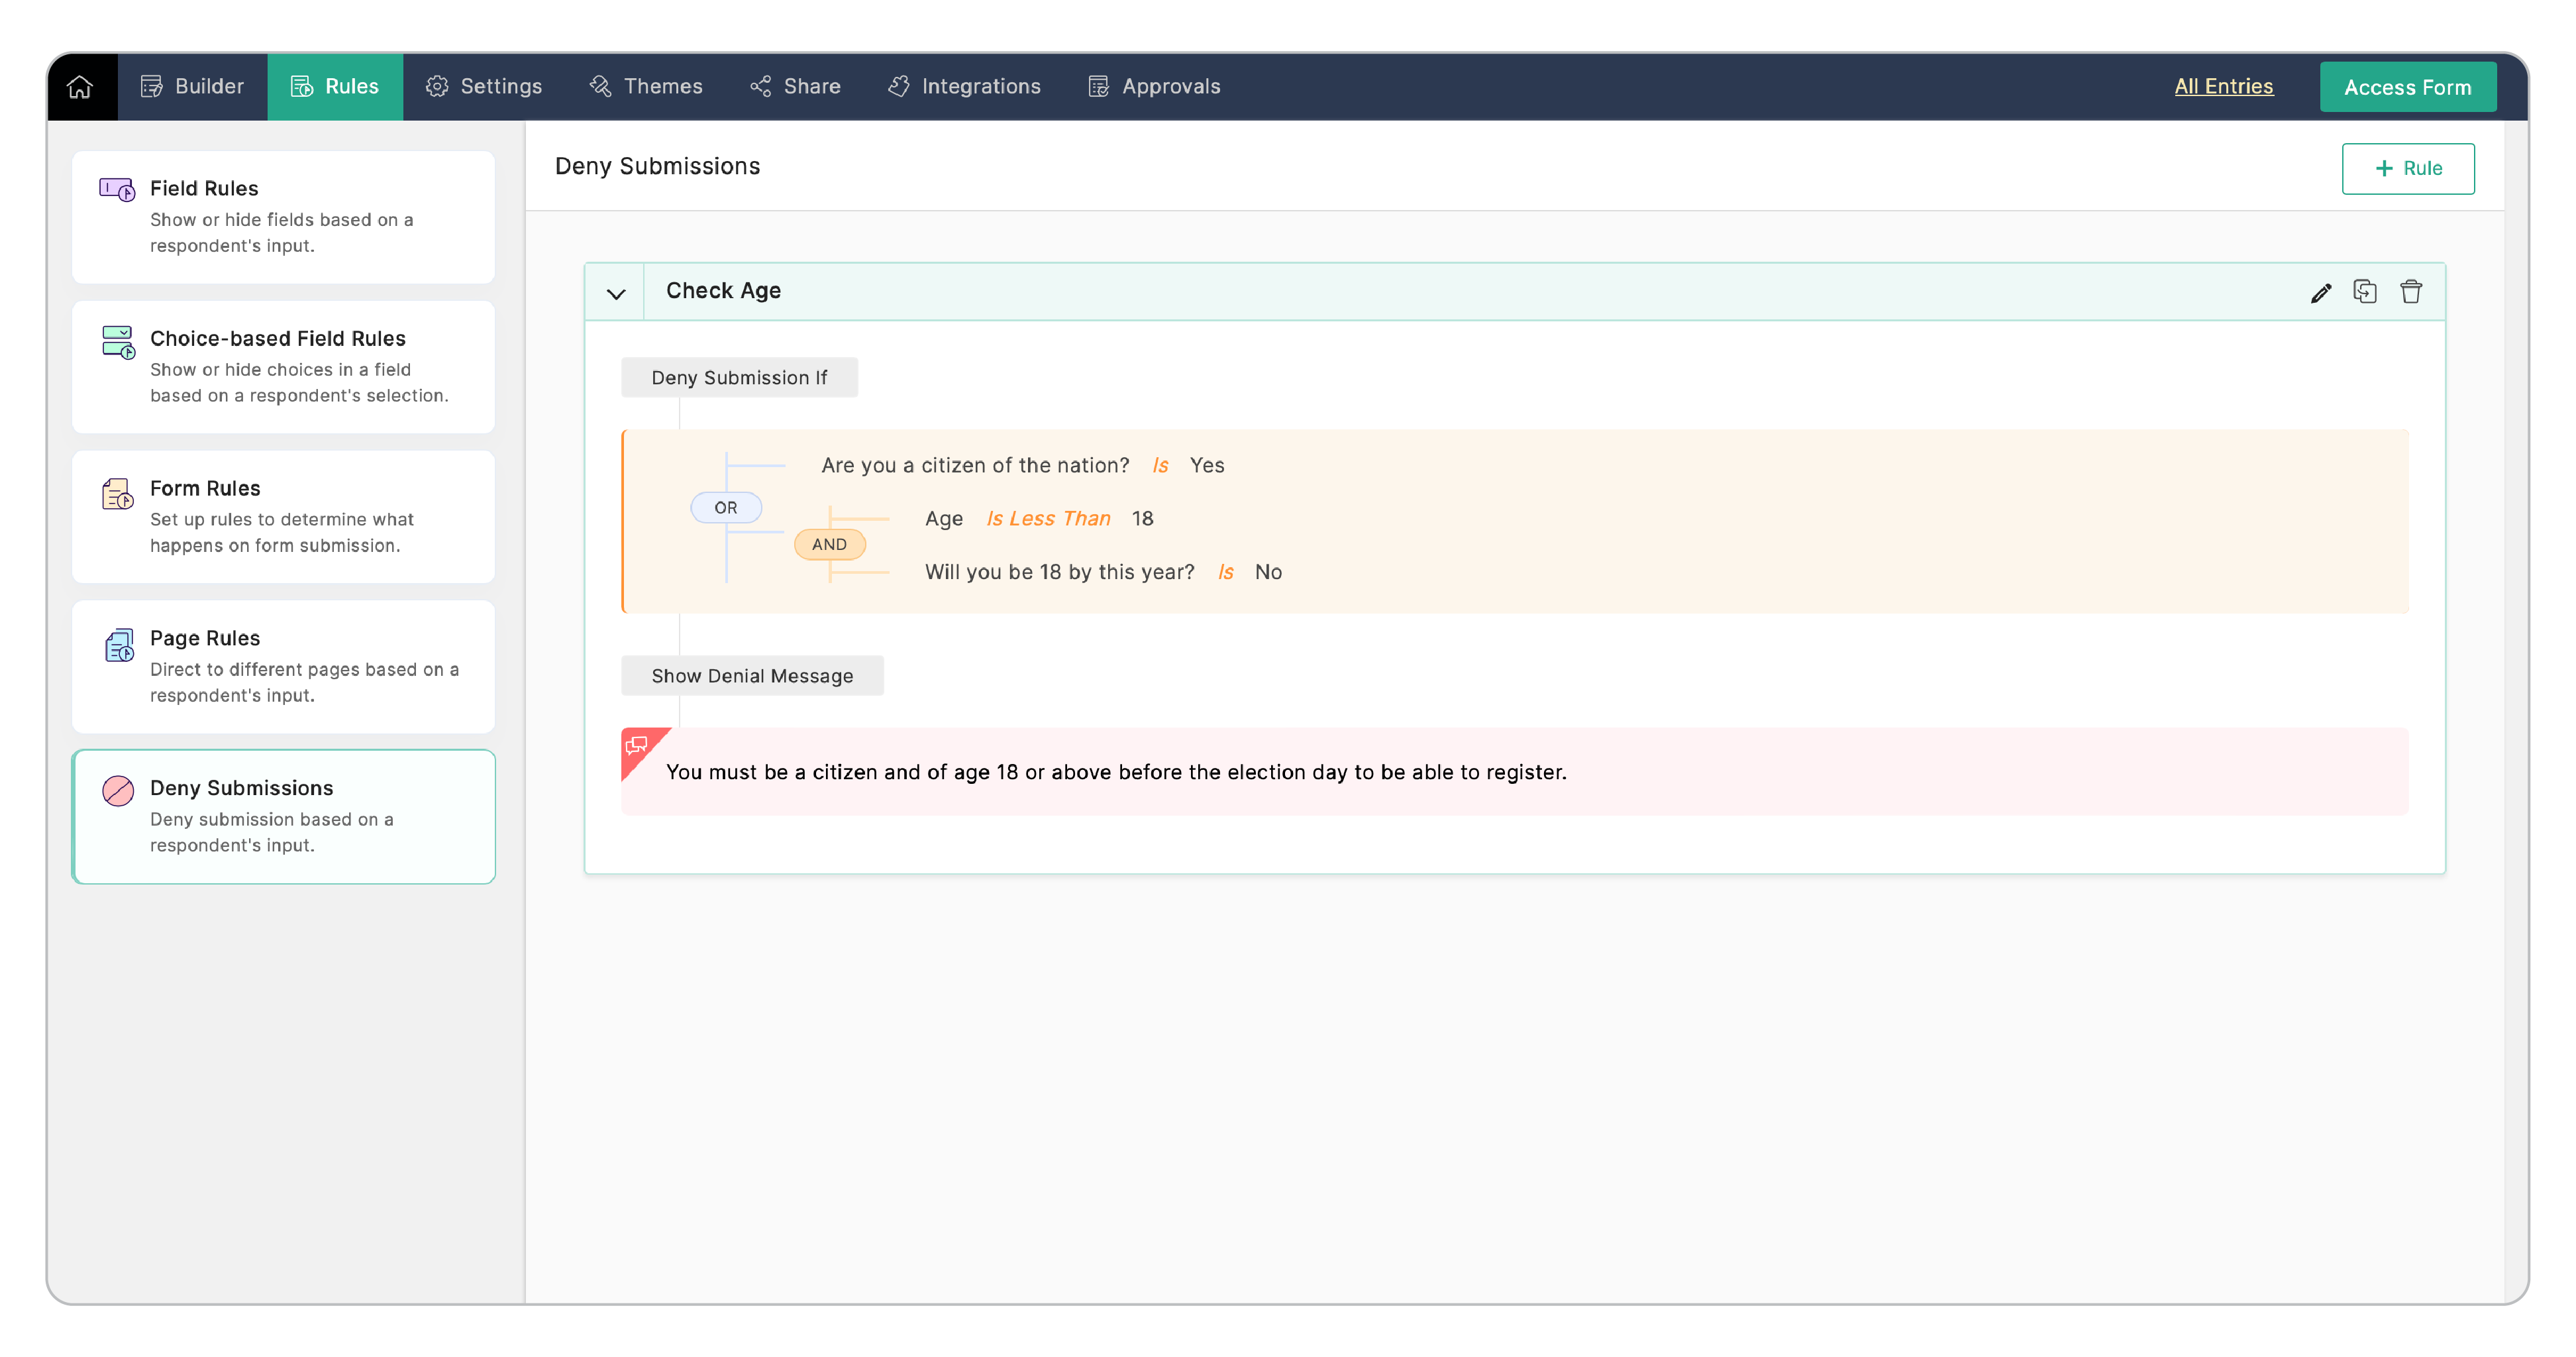Open the All Entries link

(x=2223, y=86)
